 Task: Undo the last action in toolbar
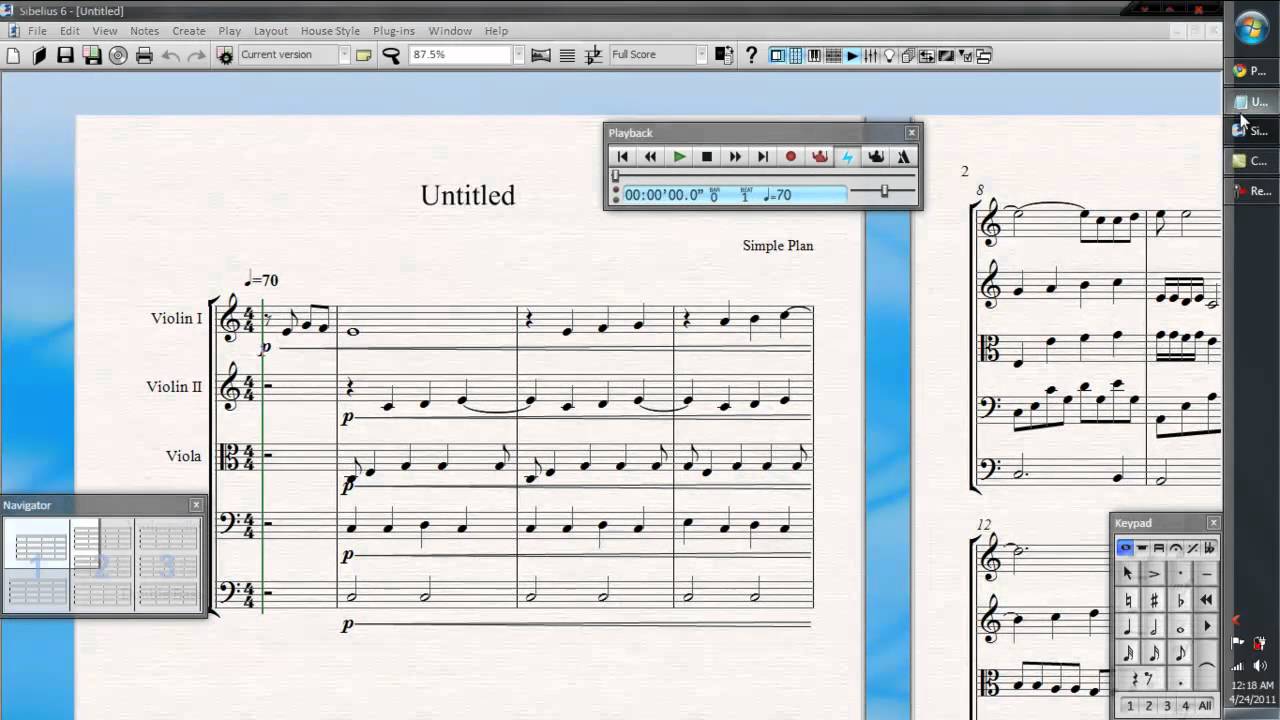tap(171, 55)
